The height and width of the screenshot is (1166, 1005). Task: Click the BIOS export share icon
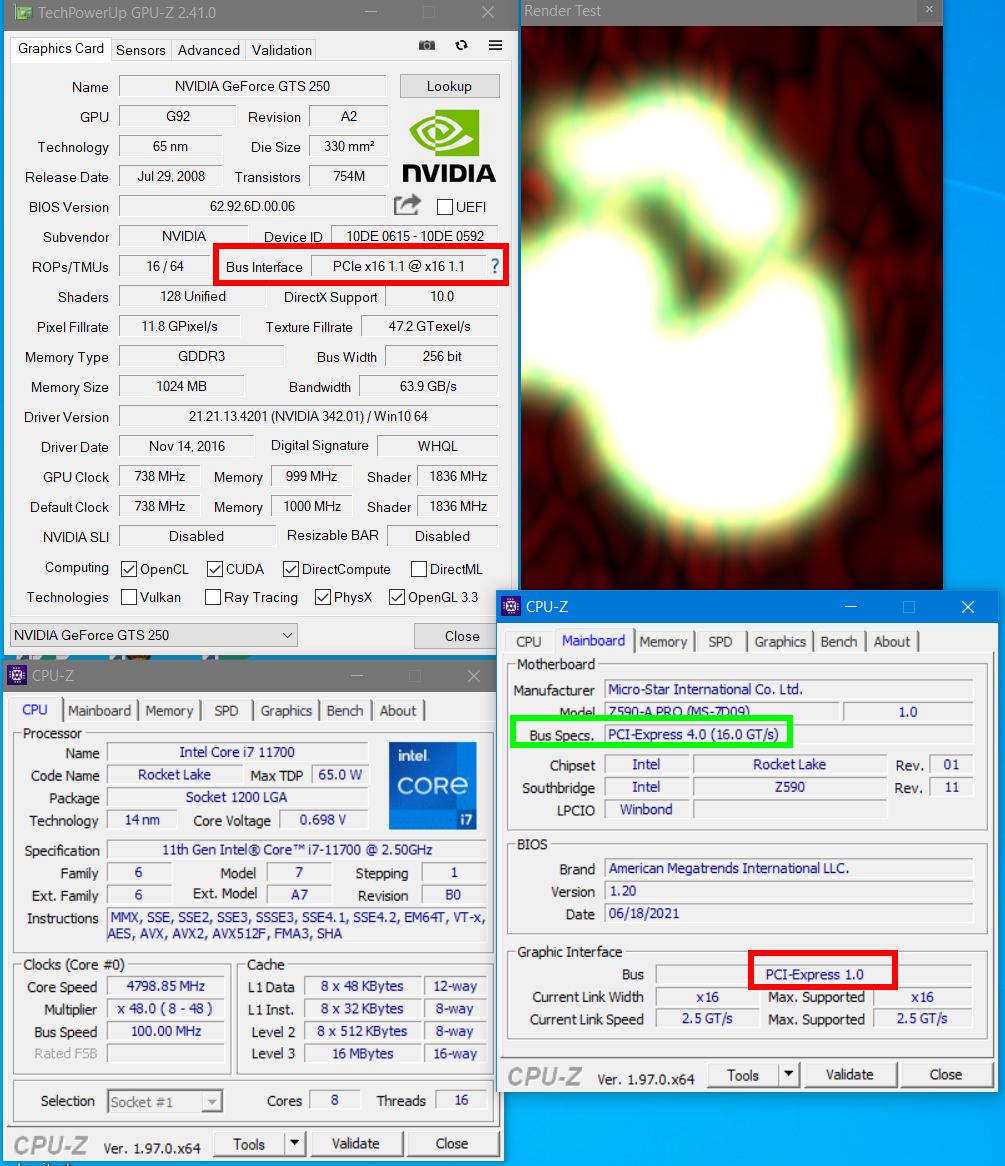click(407, 204)
